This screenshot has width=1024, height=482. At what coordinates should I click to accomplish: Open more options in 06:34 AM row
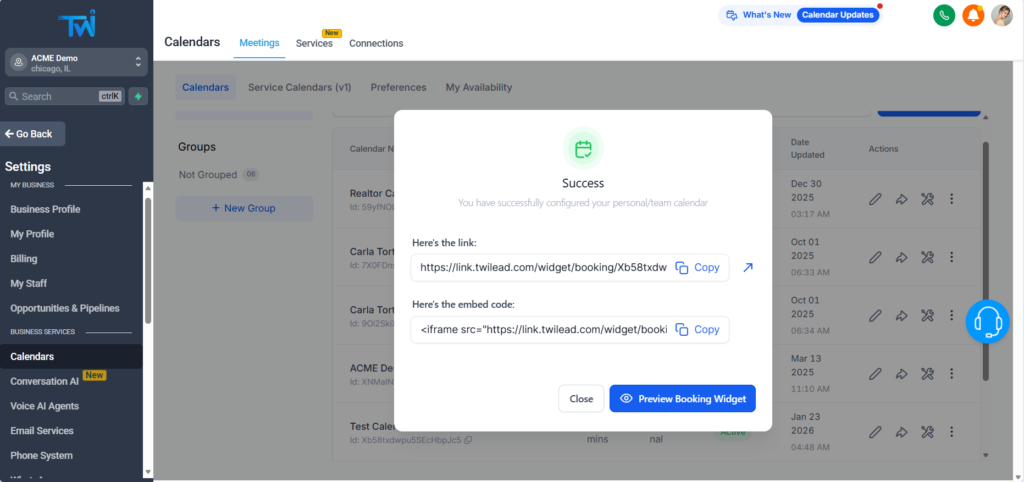[x=952, y=315]
